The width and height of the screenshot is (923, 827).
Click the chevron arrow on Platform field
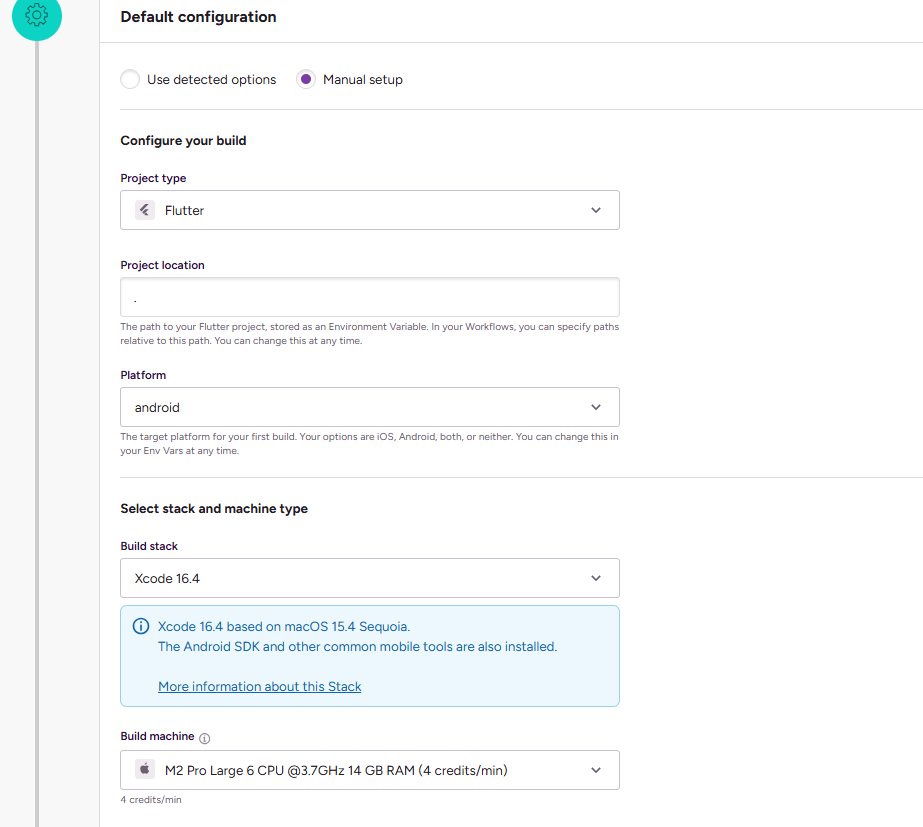click(x=596, y=407)
